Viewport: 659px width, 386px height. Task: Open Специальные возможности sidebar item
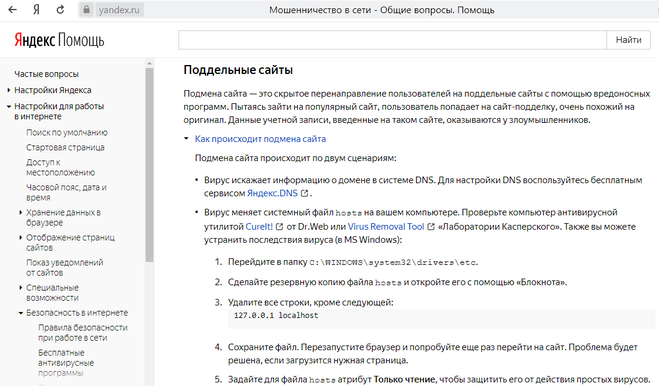click(x=52, y=293)
